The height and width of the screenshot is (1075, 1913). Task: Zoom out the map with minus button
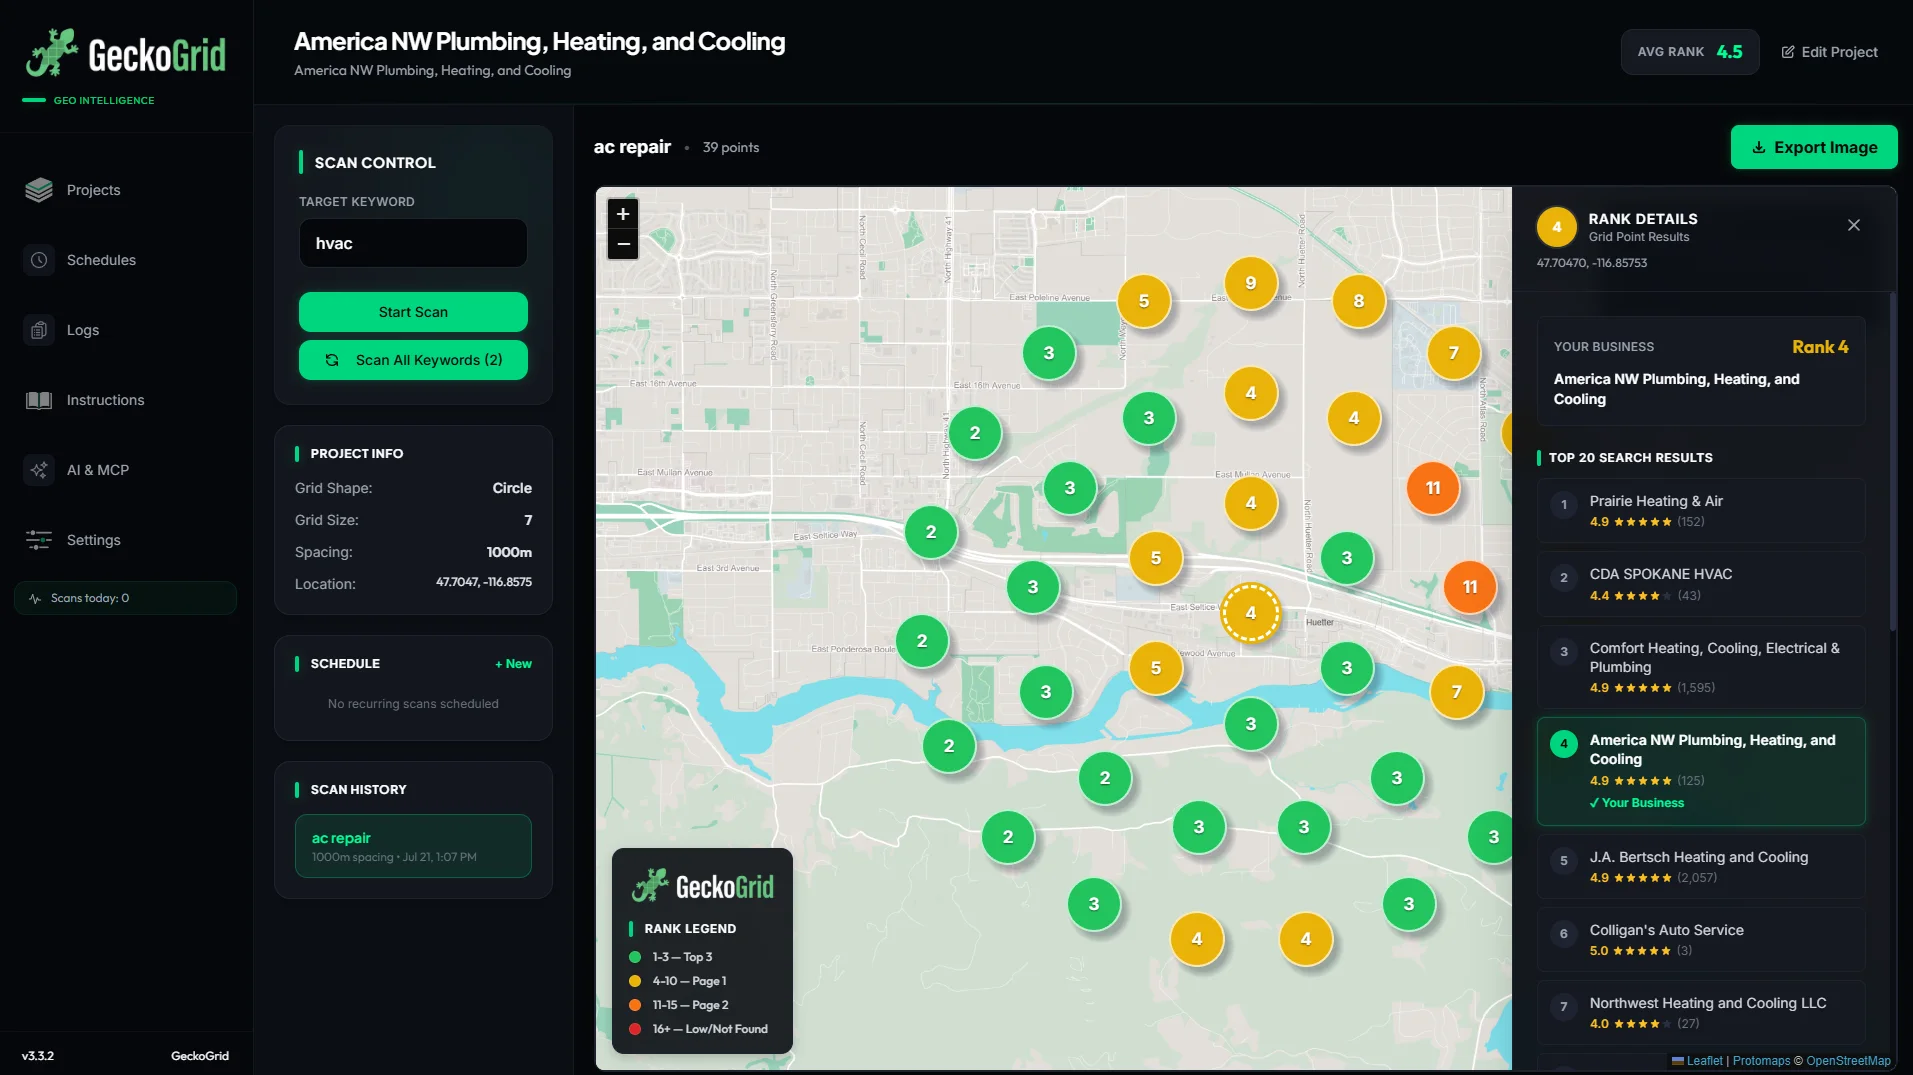tap(623, 244)
